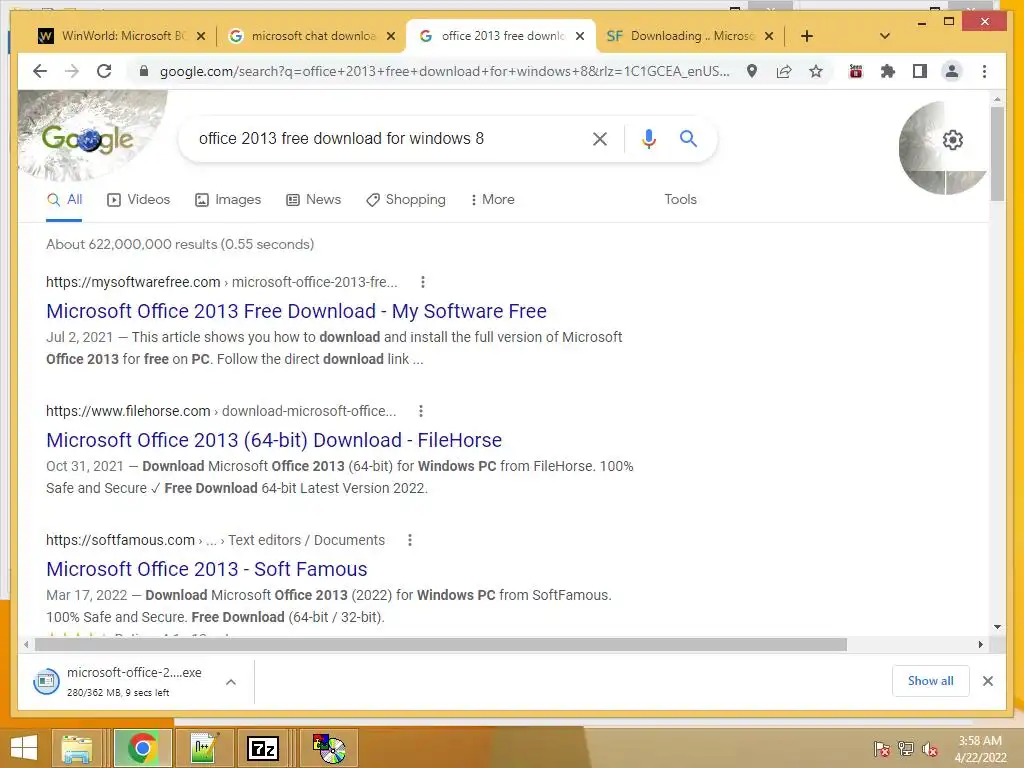Viewport: 1024px width, 768px height.
Task: Open the Windows Start button
Action: [24, 748]
